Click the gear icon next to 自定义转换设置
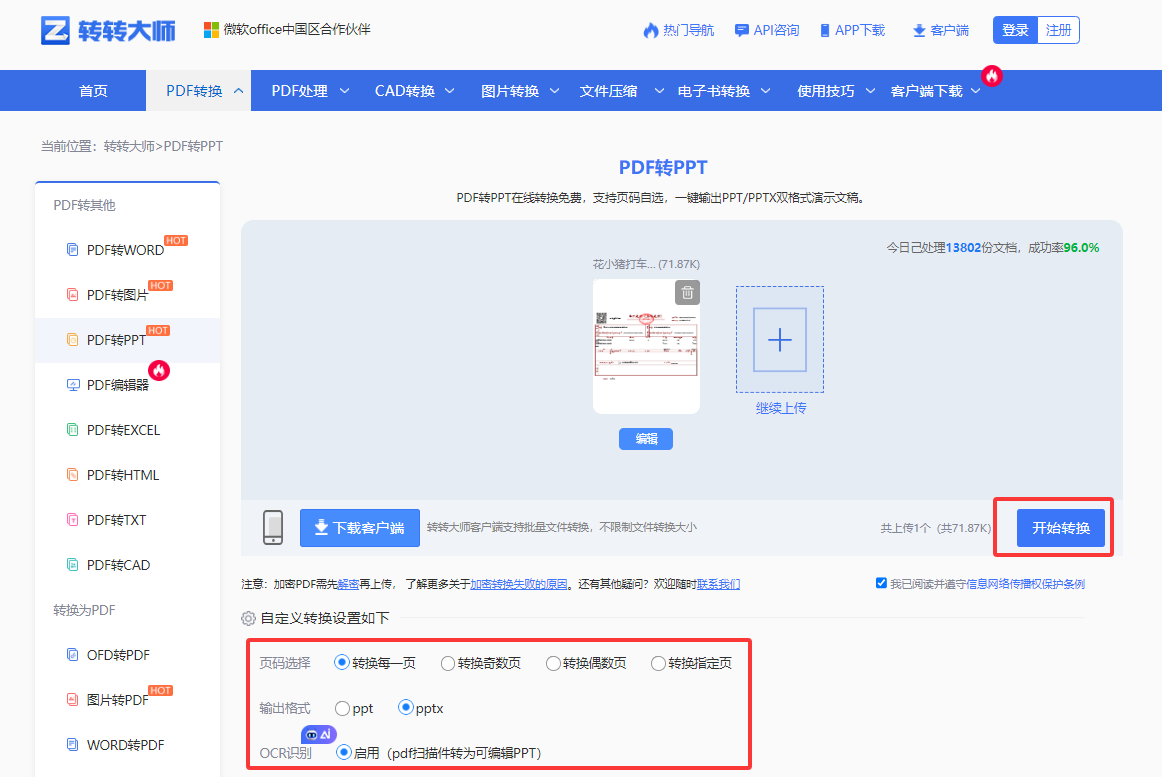Image resolution: width=1162 pixels, height=777 pixels. click(x=248, y=618)
